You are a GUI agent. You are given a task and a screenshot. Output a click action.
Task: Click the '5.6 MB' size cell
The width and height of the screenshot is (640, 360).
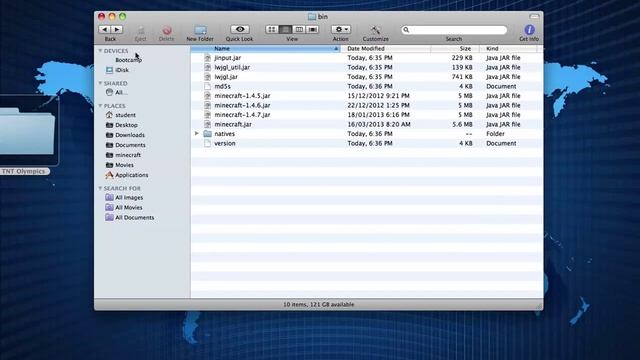tap(462, 124)
